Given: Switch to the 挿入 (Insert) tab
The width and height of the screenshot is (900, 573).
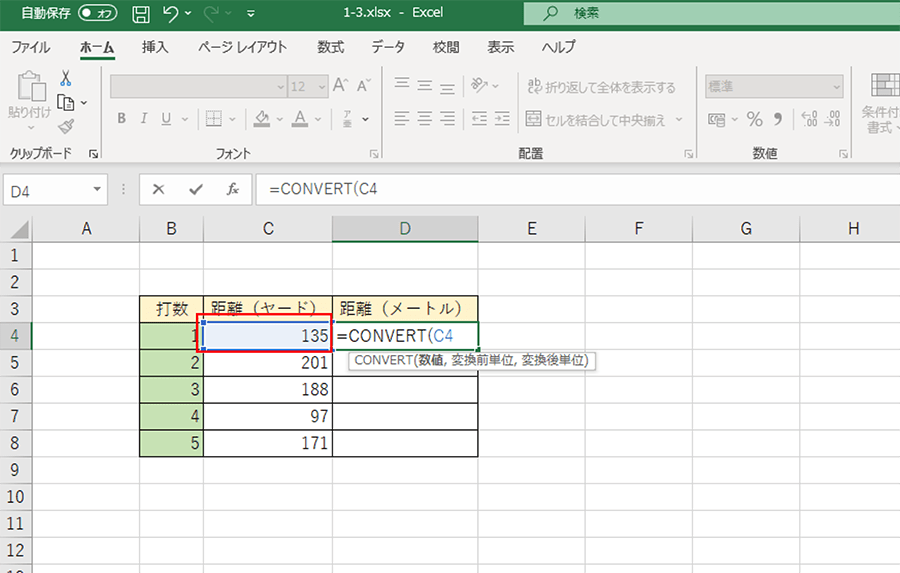Looking at the screenshot, I should pos(155,47).
